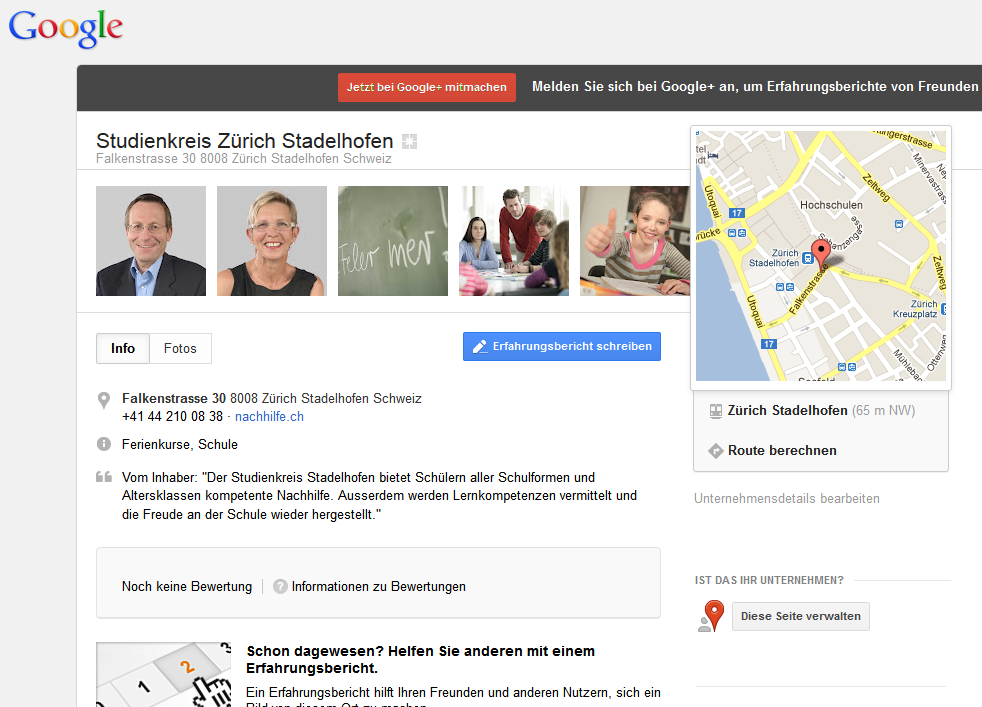Open photo of smiling woman with glasses
The image size is (982, 707).
272,241
